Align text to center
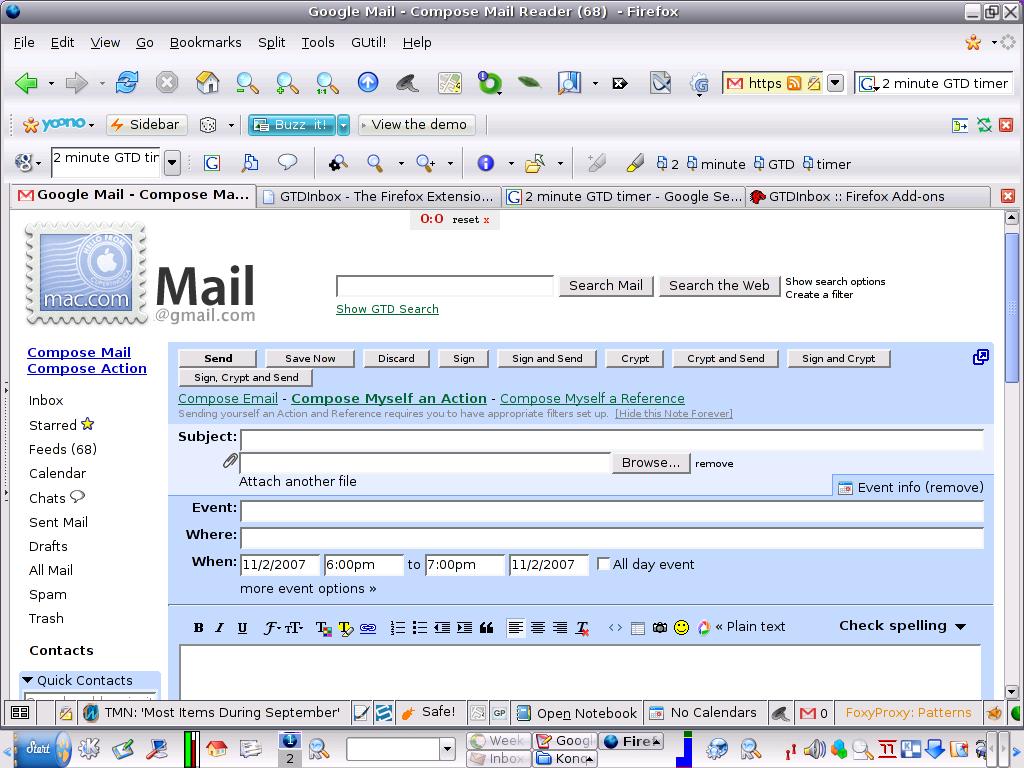This screenshot has height=768, width=1024. (x=537, y=628)
